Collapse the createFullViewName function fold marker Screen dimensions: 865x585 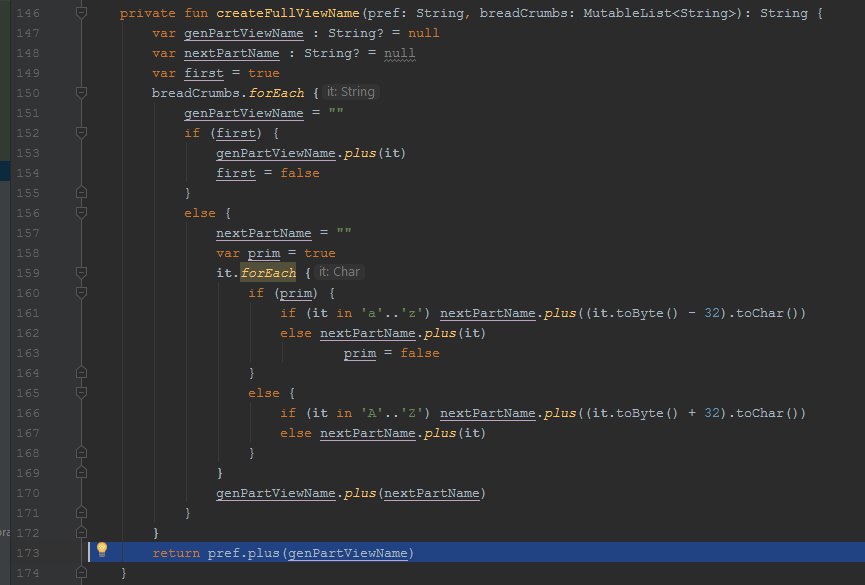pyautogui.click(x=81, y=12)
